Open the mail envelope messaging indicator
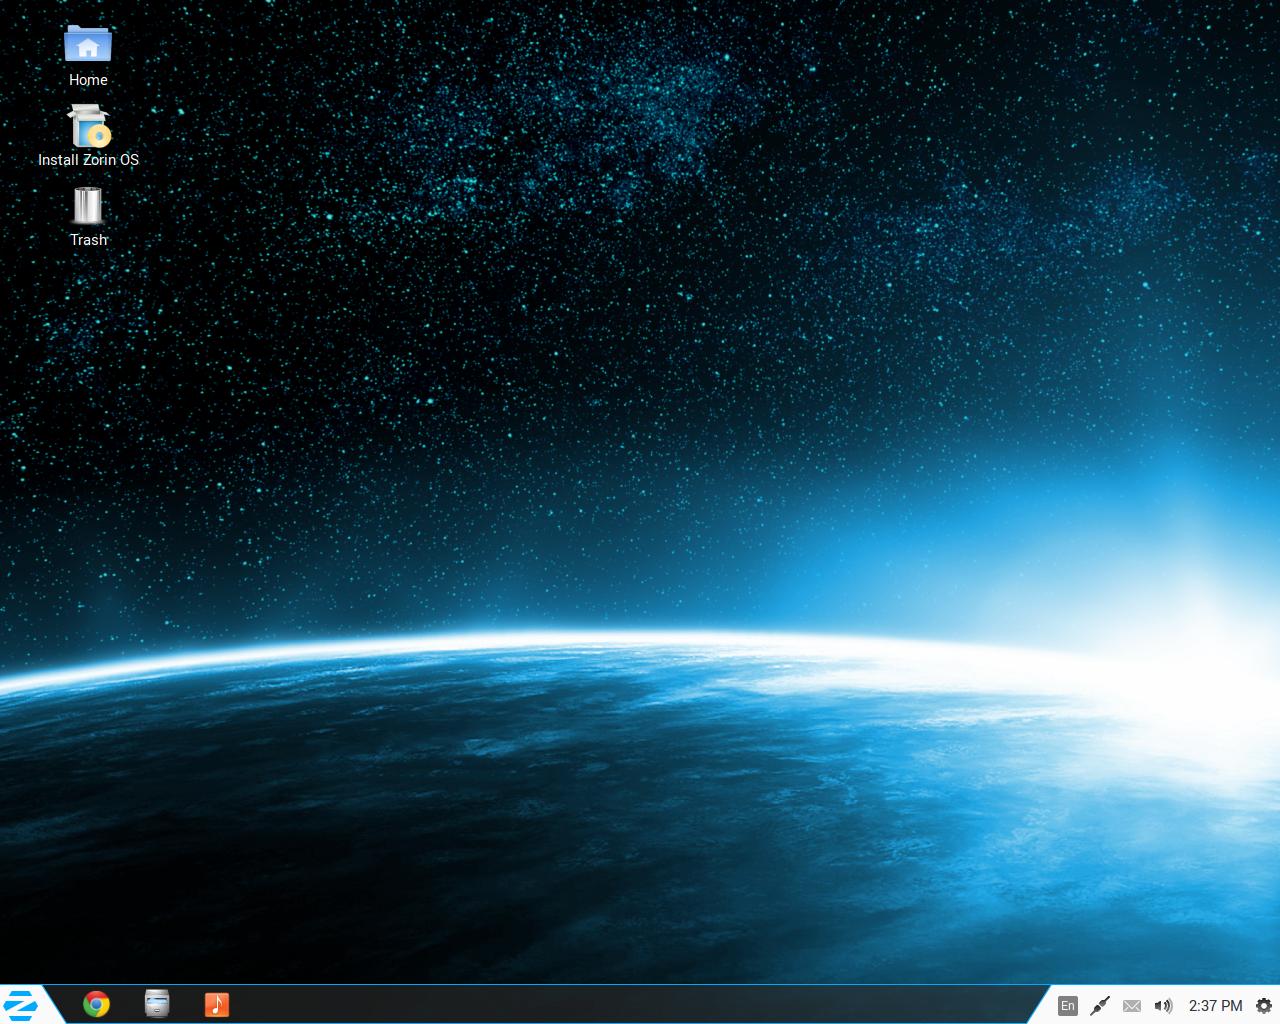This screenshot has height=1024, width=1280. click(x=1132, y=1006)
